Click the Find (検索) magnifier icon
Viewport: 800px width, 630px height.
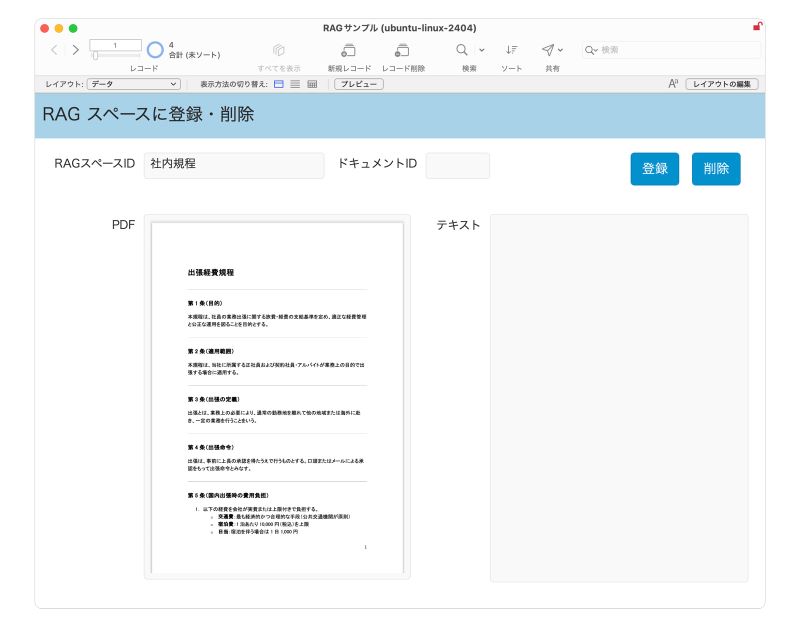pyautogui.click(x=462, y=49)
